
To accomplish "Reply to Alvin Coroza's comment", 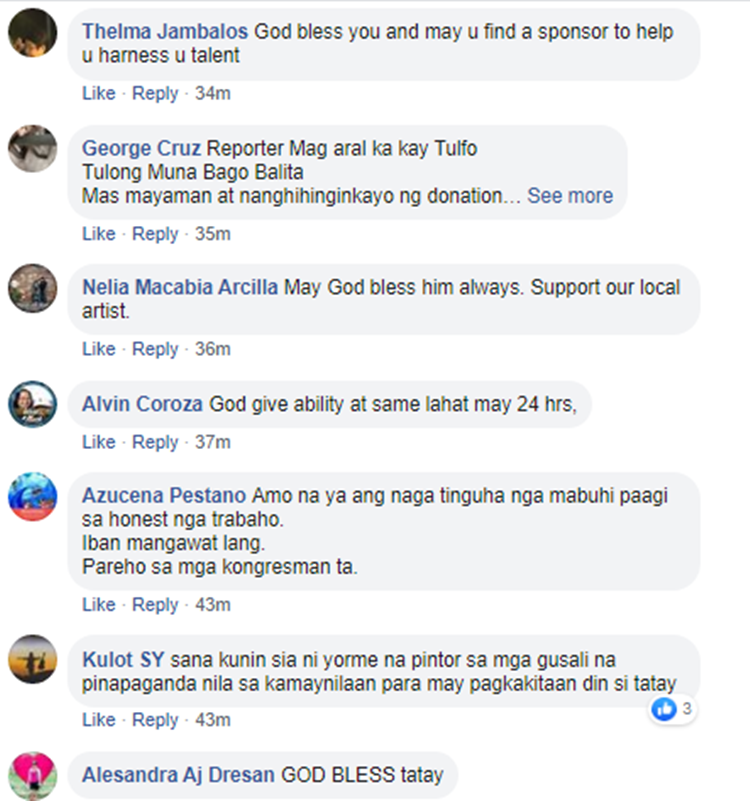I will click(155, 442).
